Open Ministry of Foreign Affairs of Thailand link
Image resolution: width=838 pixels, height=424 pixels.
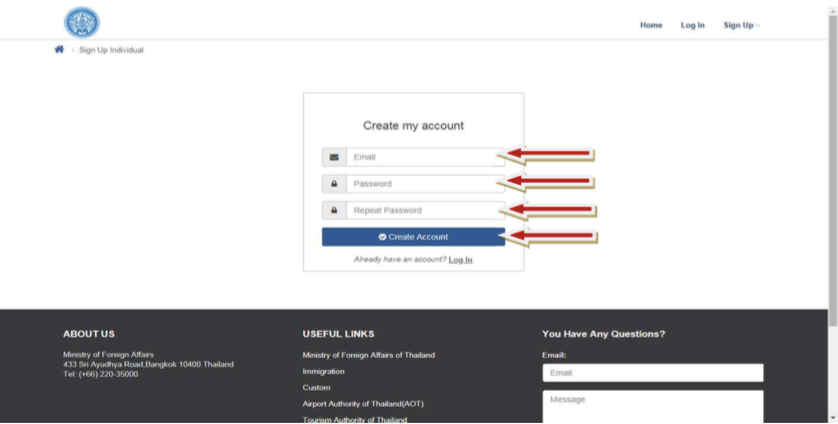click(368, 355)
